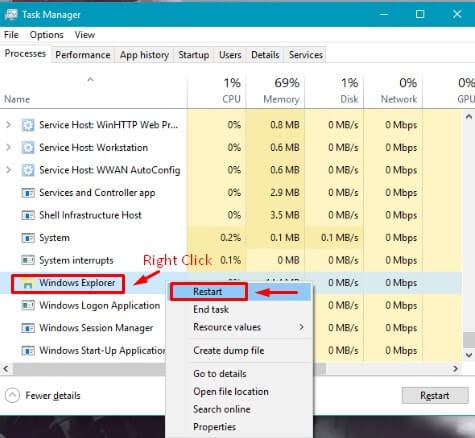Select the Windows Logon Application row name
475x438 pixels.
(99, 305)
